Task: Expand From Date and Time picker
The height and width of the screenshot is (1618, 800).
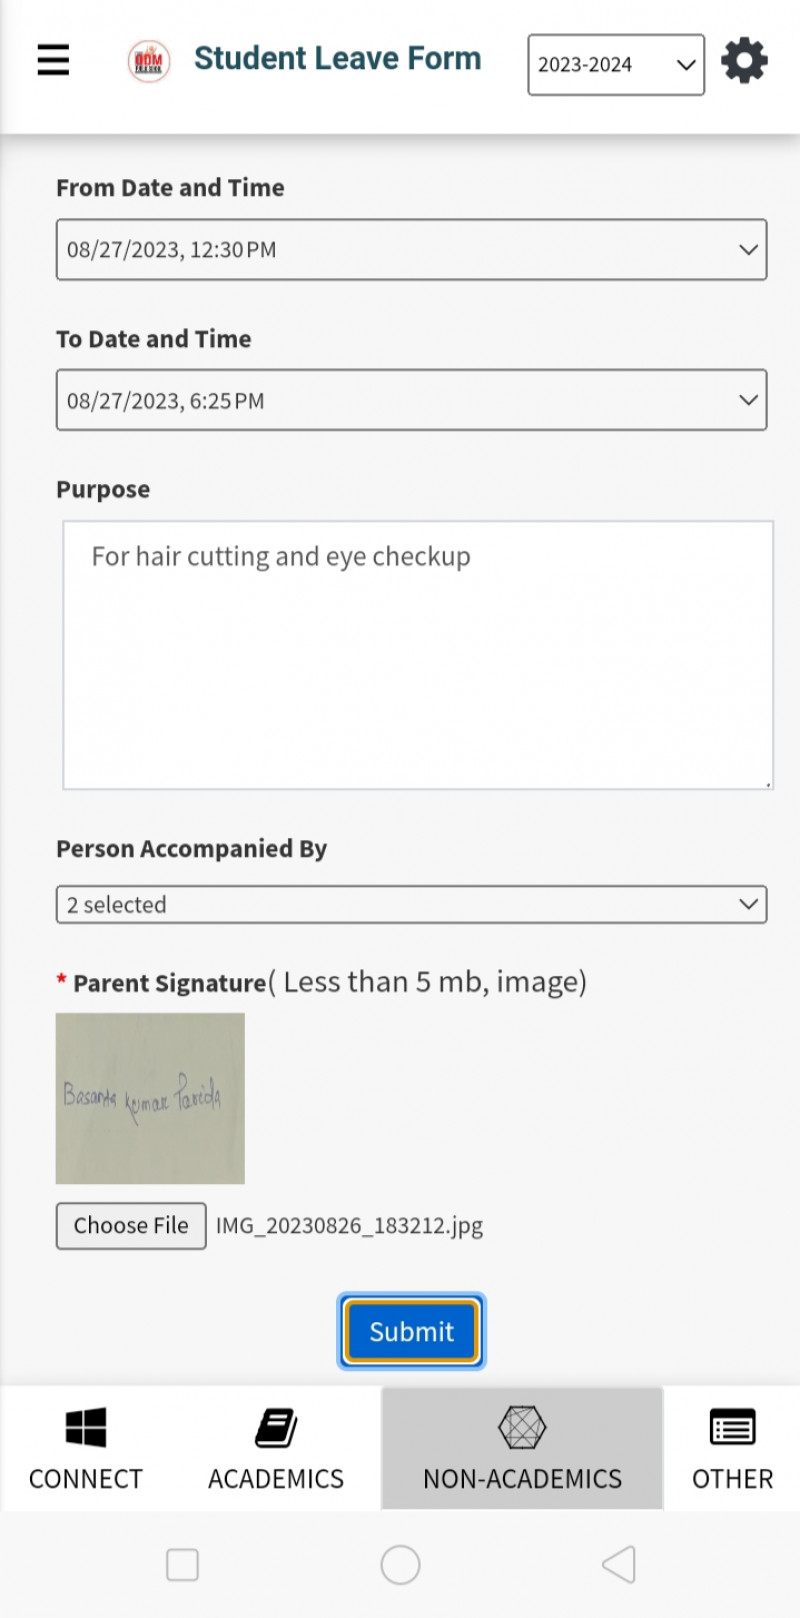Action: [411, 249]
